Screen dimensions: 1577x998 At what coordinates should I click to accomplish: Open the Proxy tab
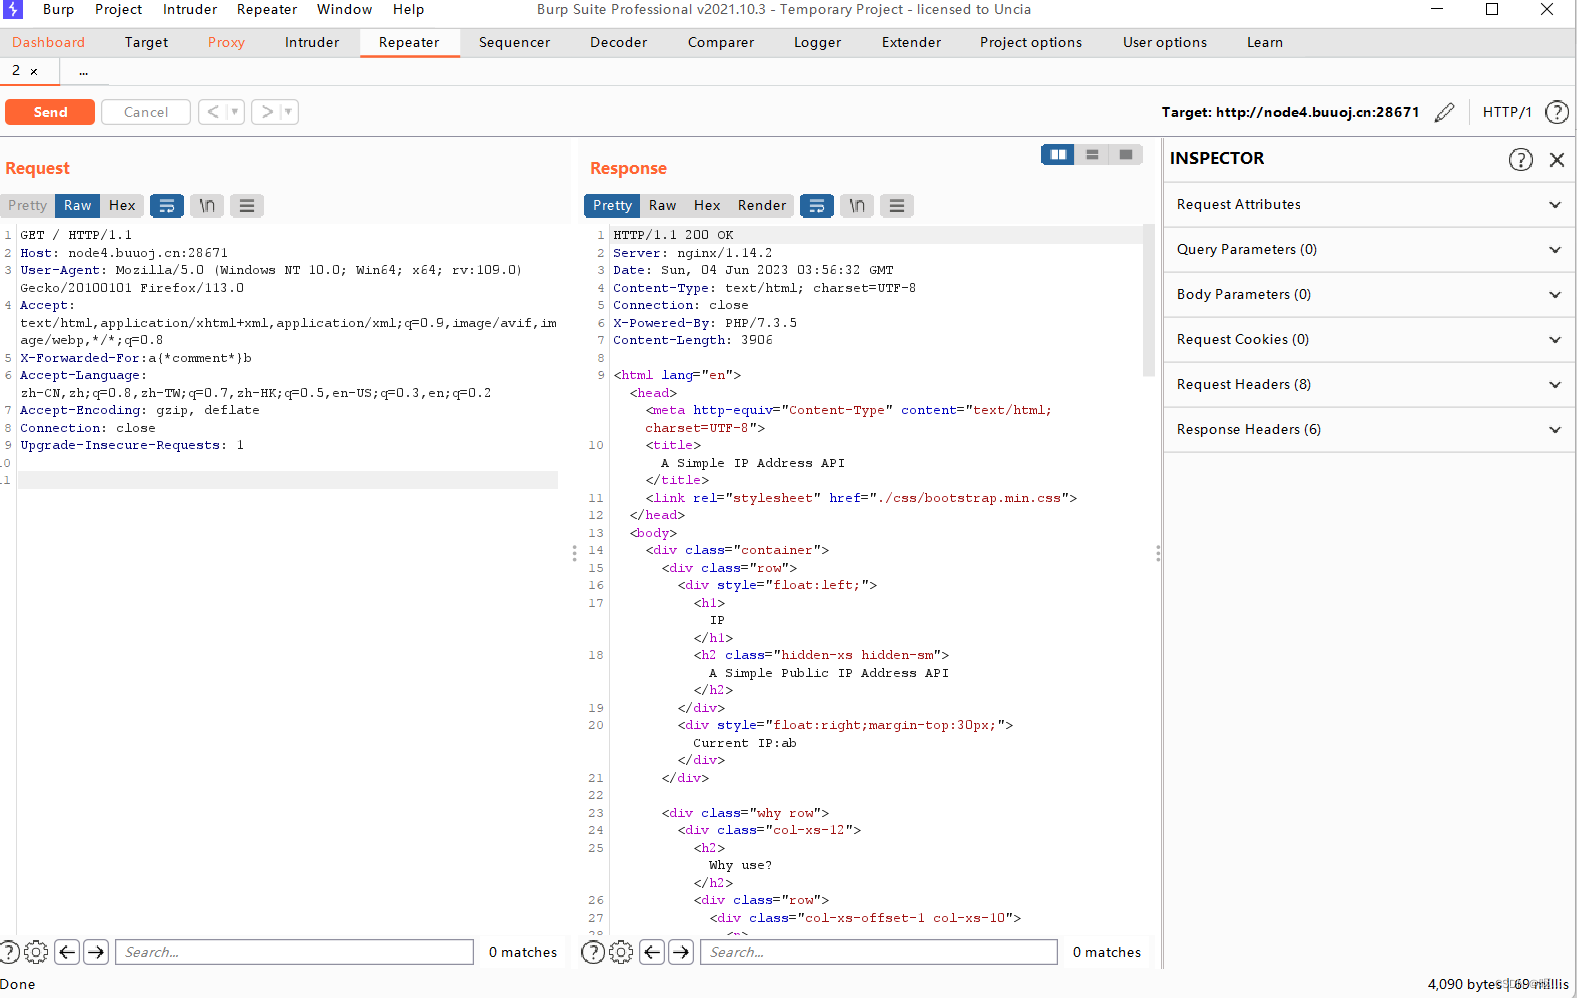[x=226, y=42]
